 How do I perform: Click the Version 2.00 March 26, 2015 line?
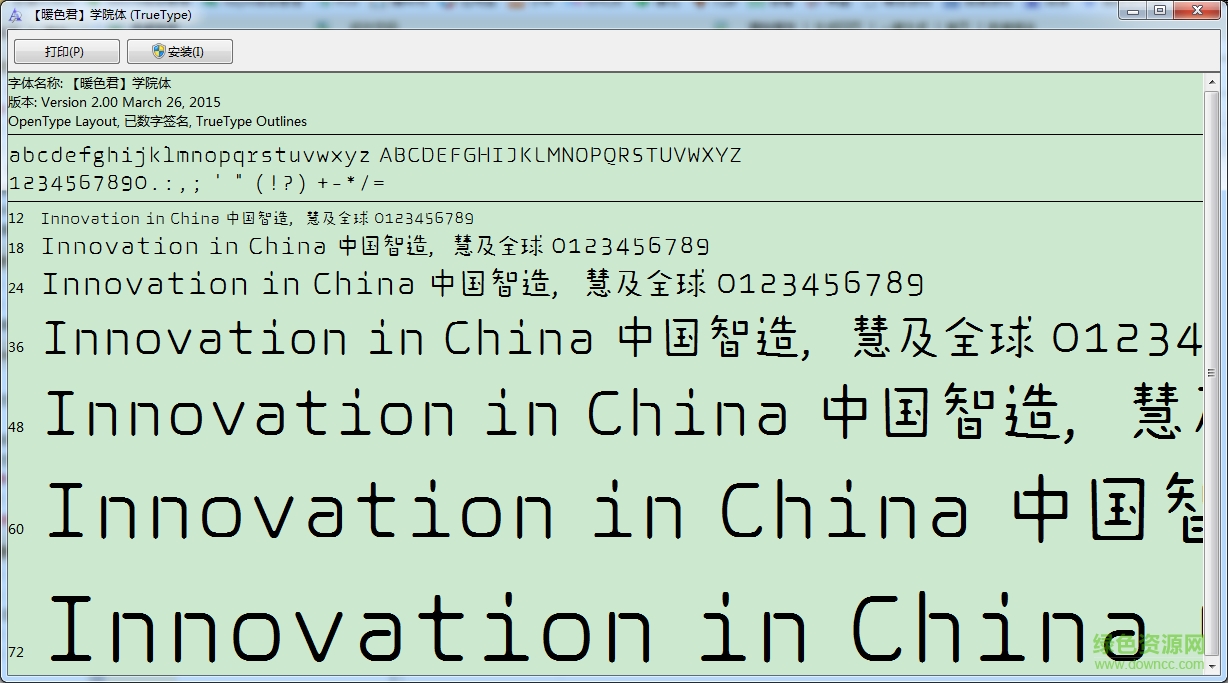[x=112, y=102]
